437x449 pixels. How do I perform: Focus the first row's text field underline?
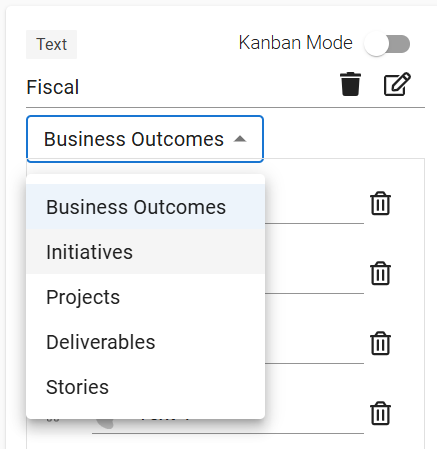coord(314,210)
